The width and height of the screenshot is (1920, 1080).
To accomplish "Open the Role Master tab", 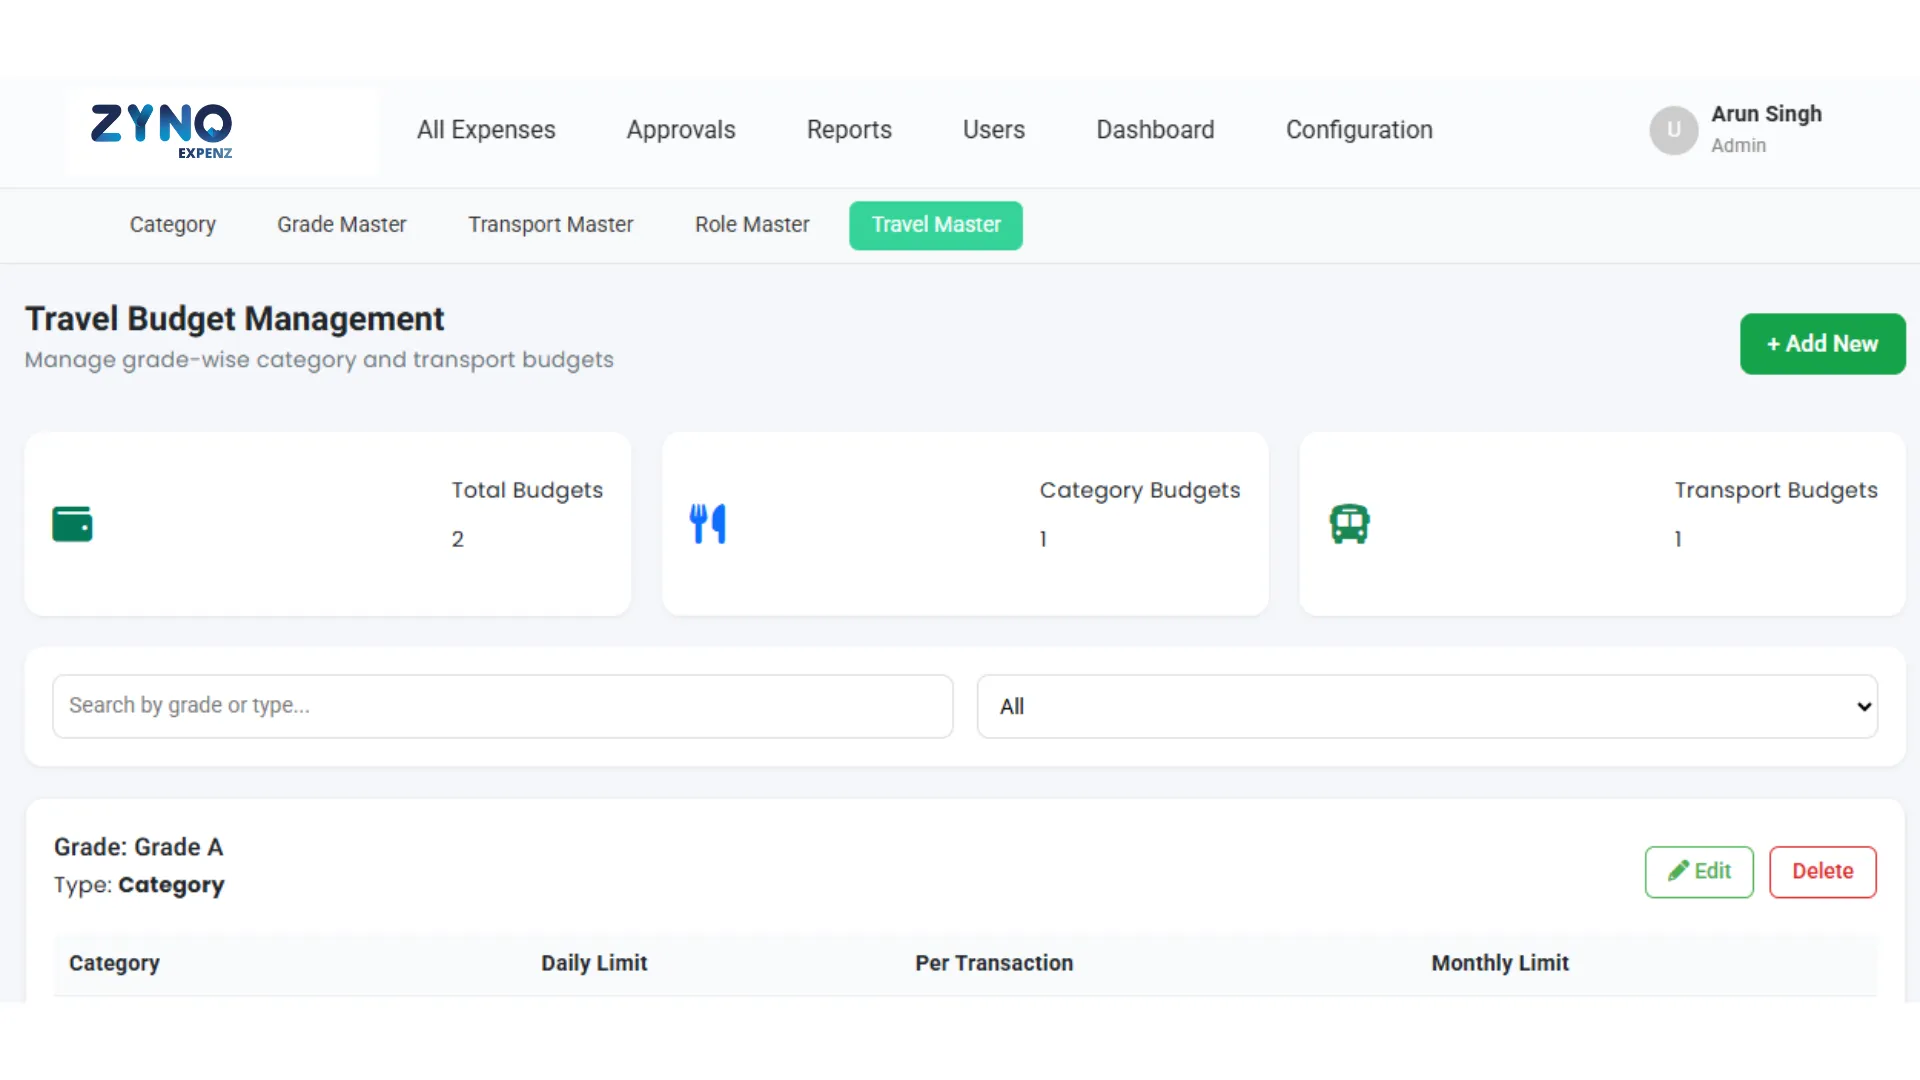I will coord(752,225).
